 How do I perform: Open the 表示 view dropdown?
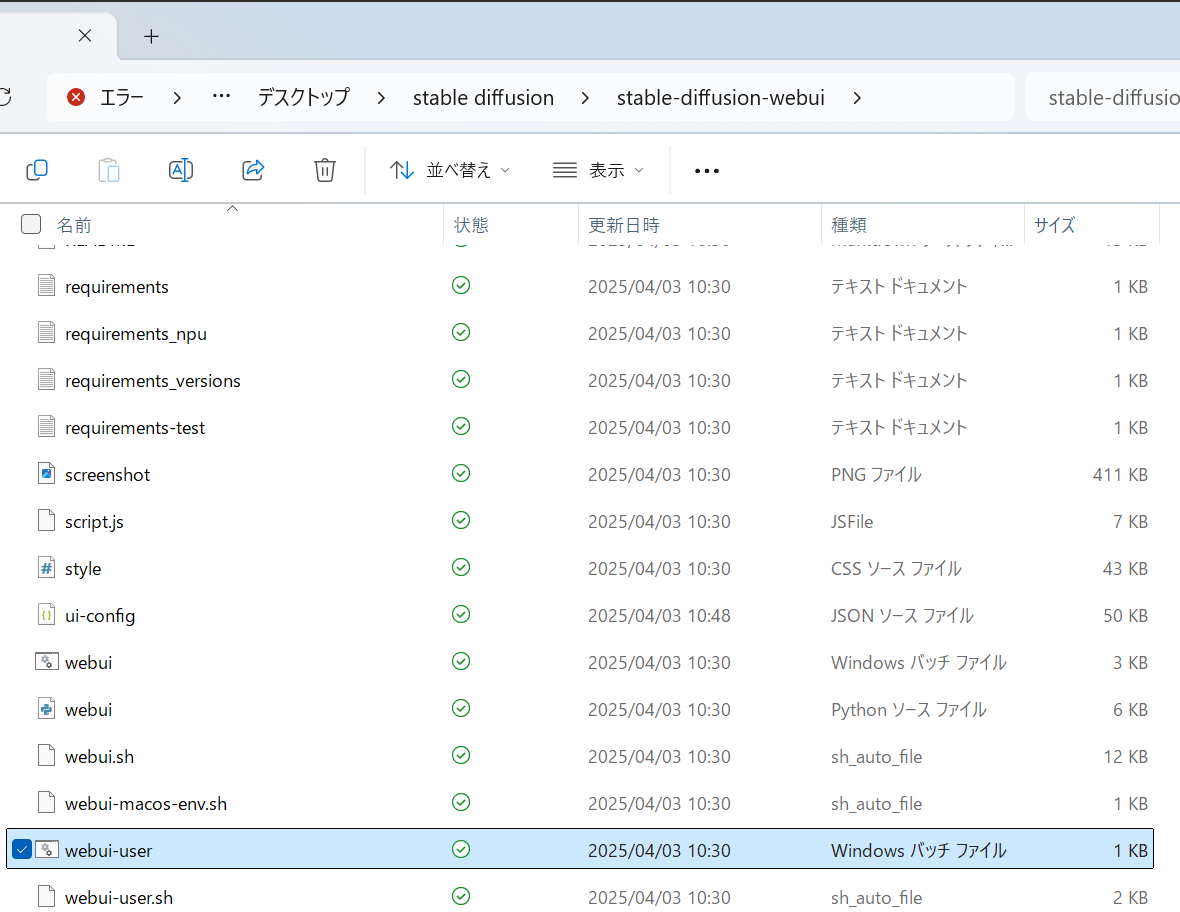click(x=598, y=171)
